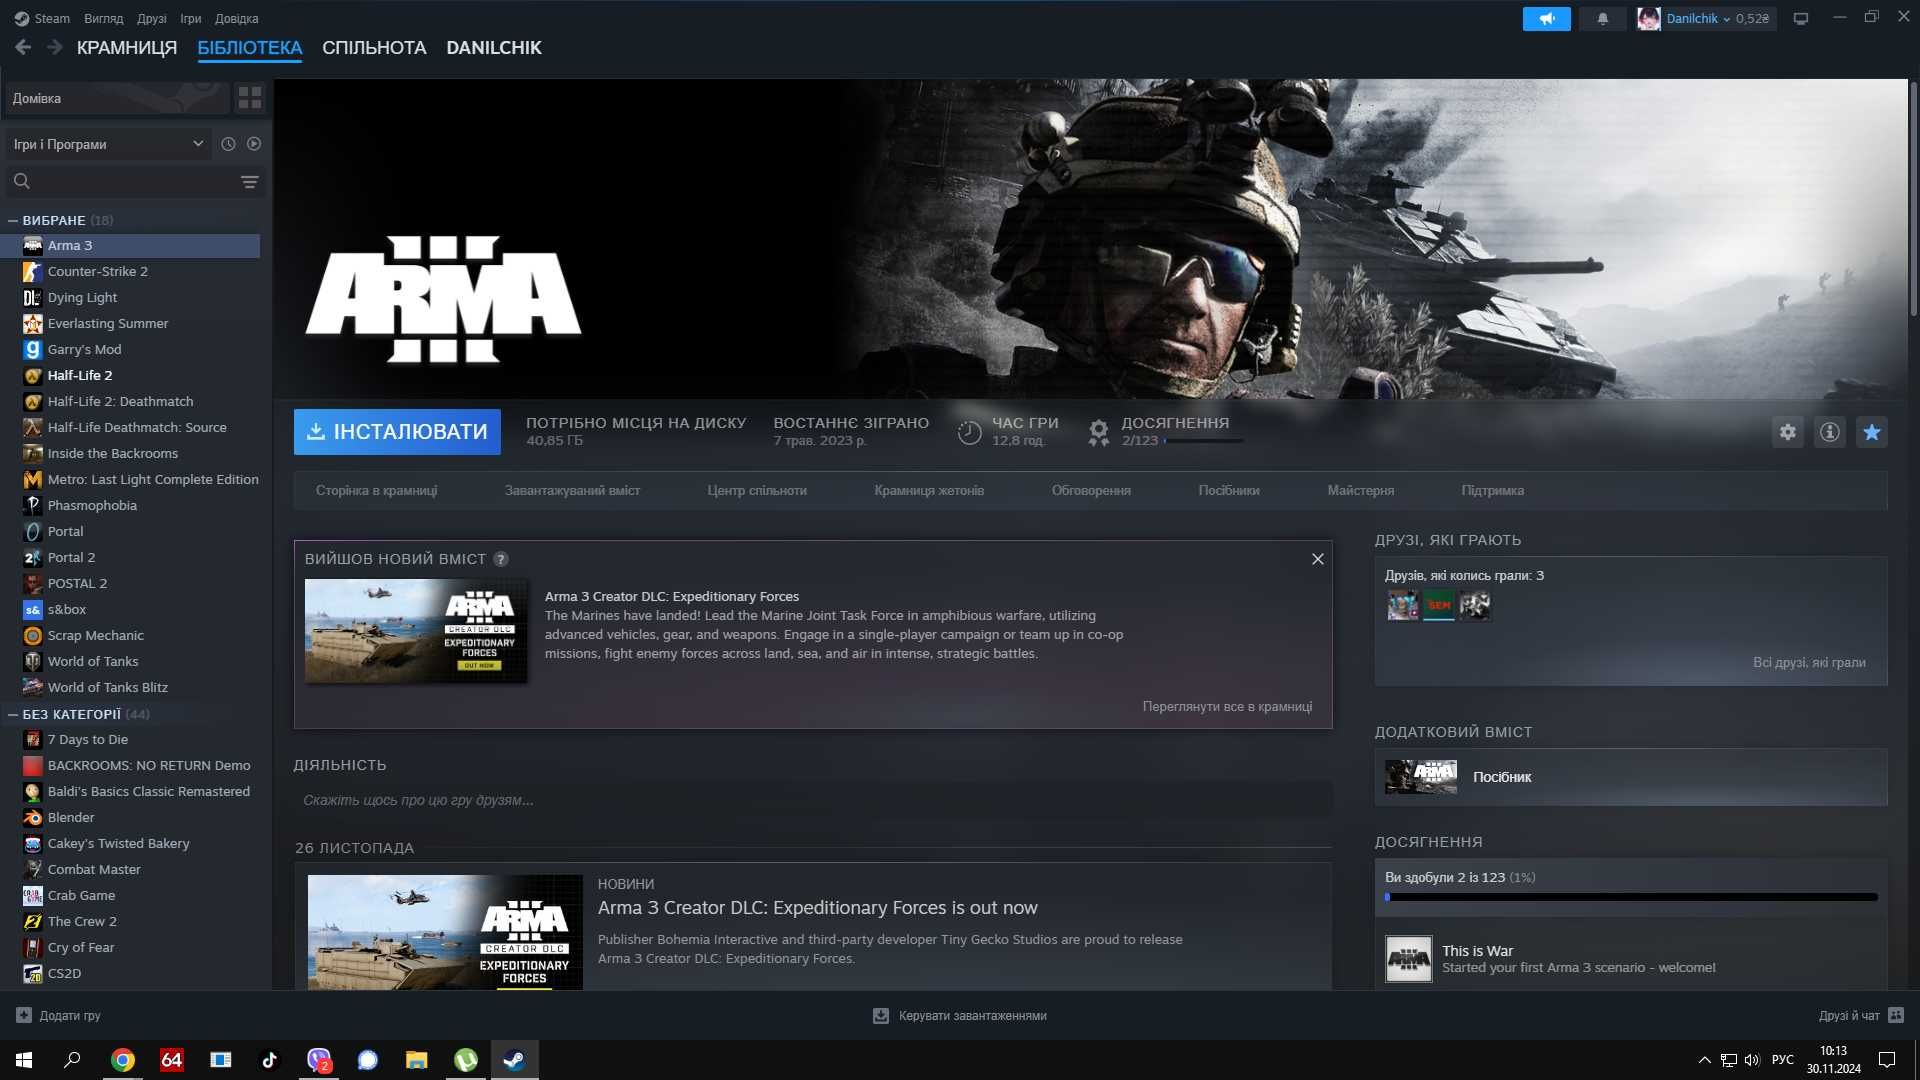Open This is War achievement icon
1920x1080 pixels.
[x=1408, y=959]
